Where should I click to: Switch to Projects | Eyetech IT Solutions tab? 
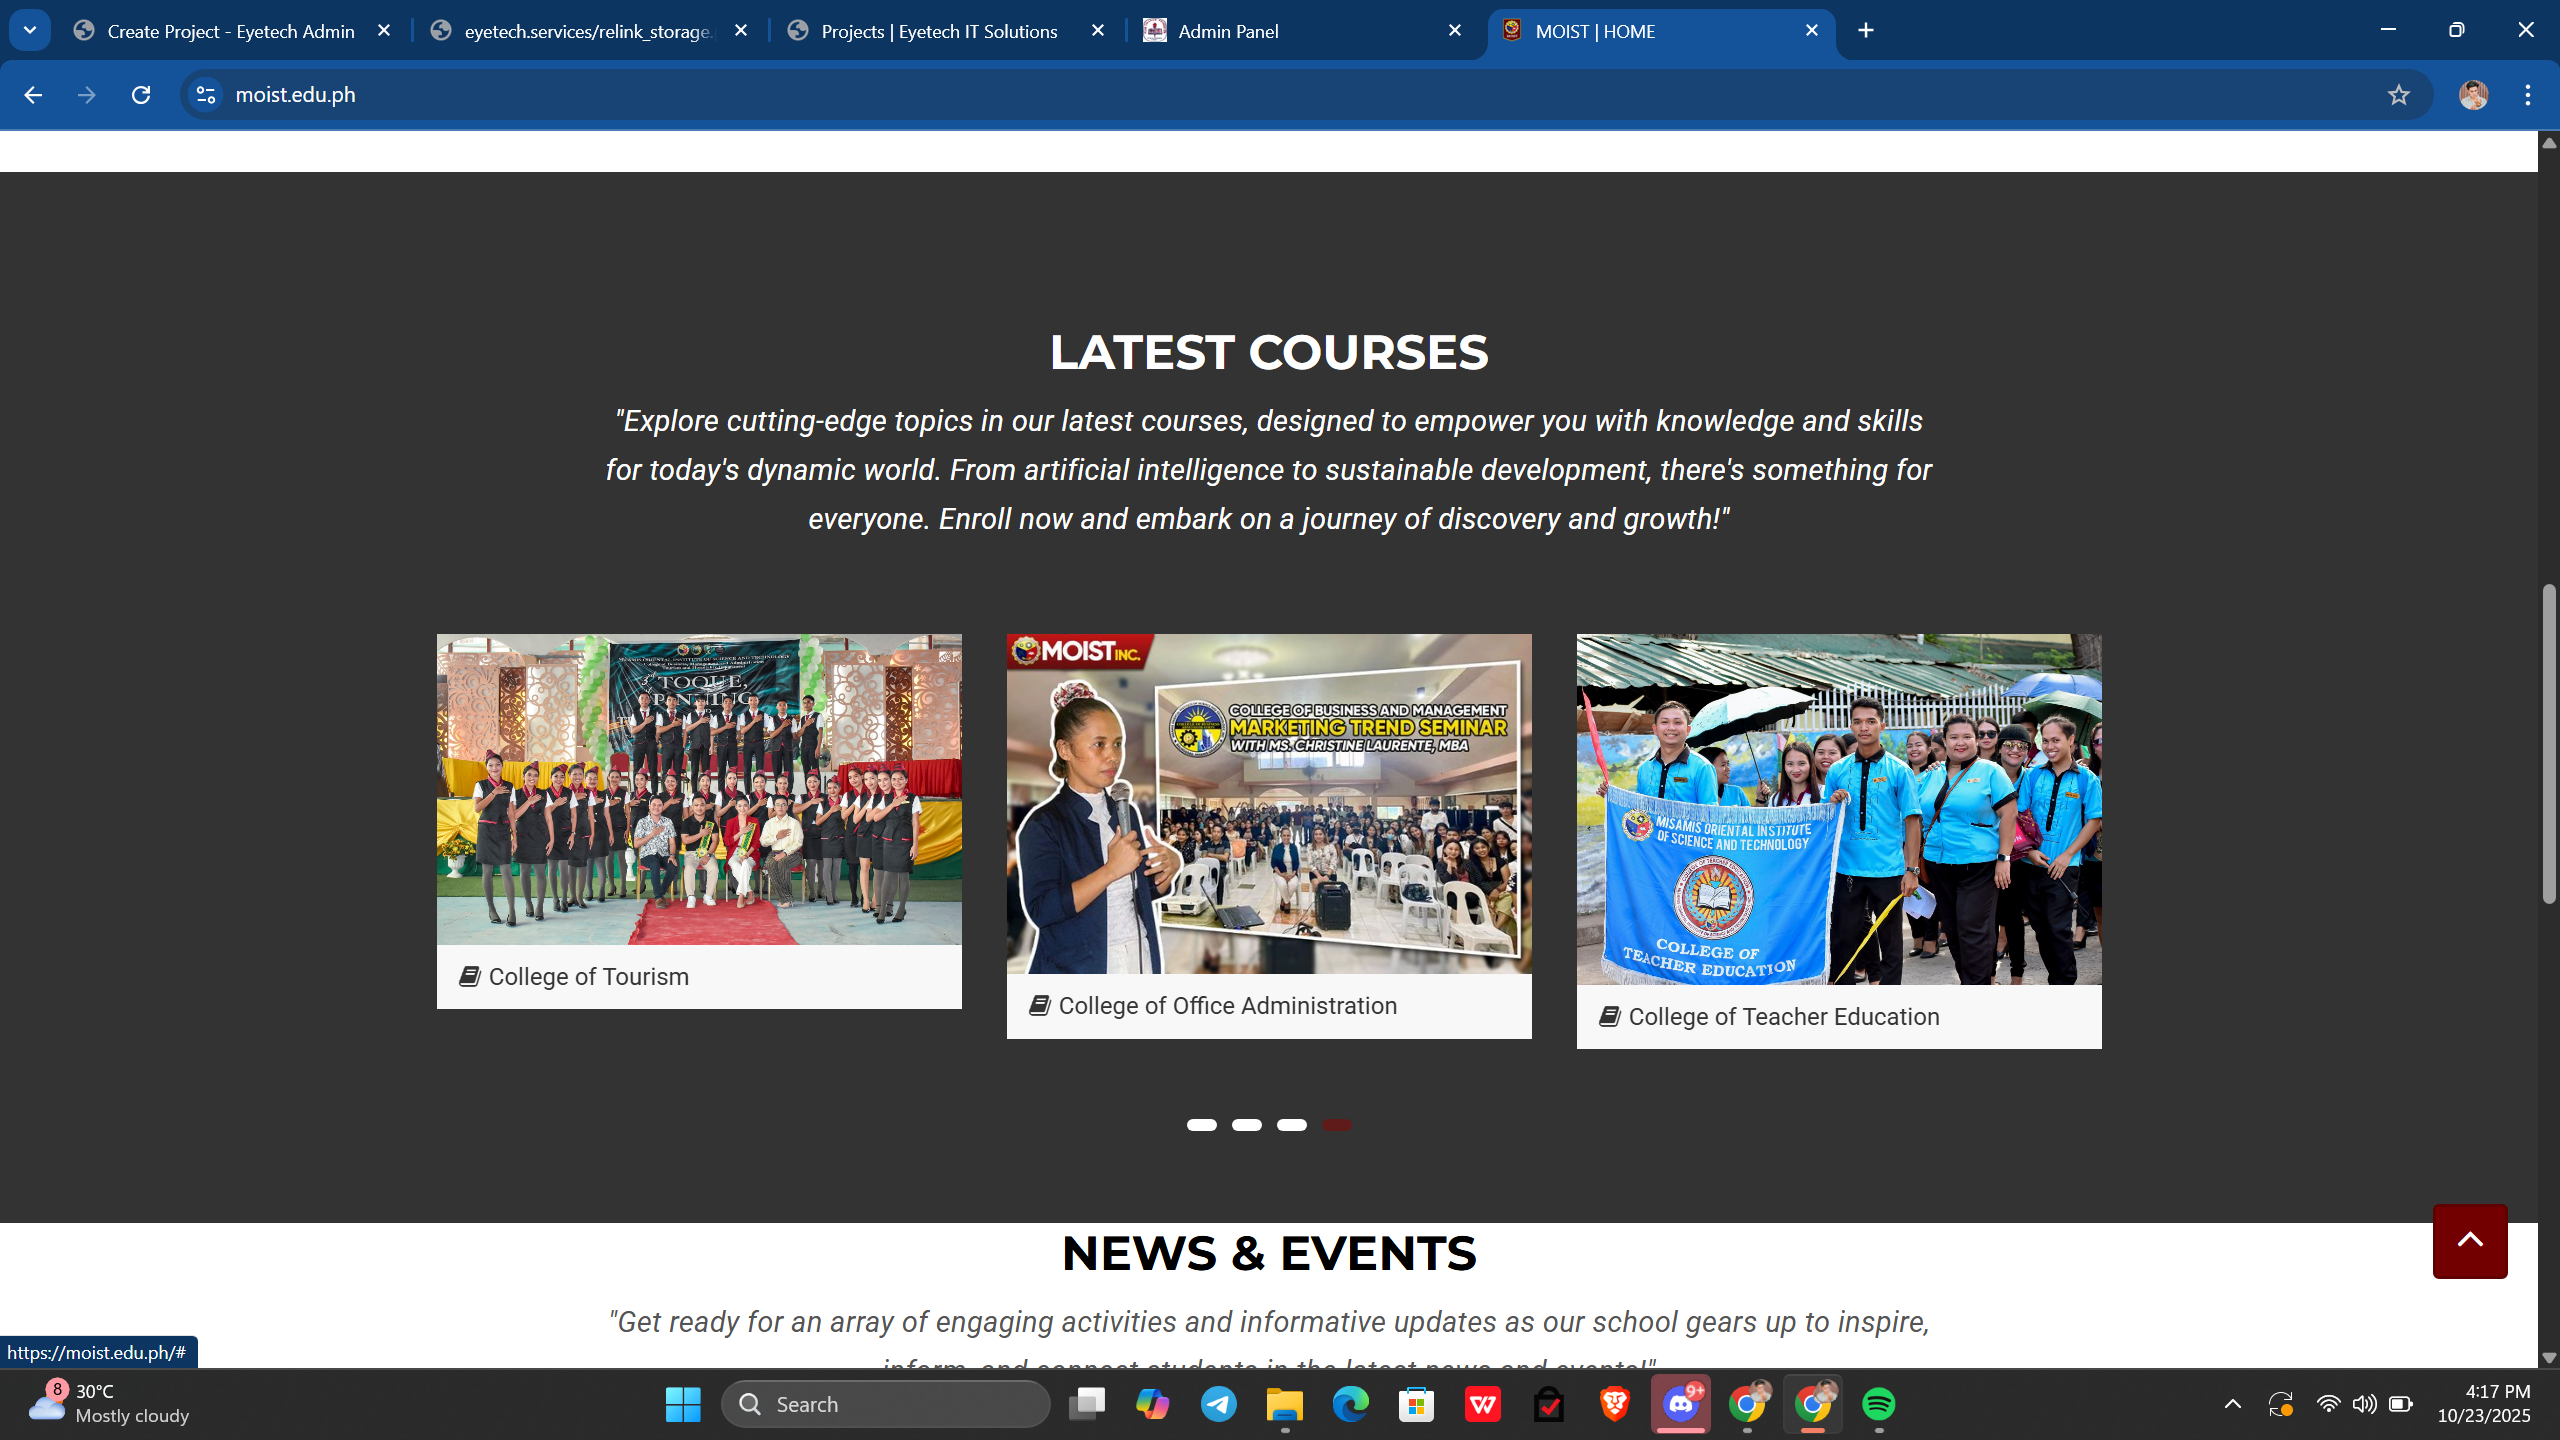click(x=938, y=31)
